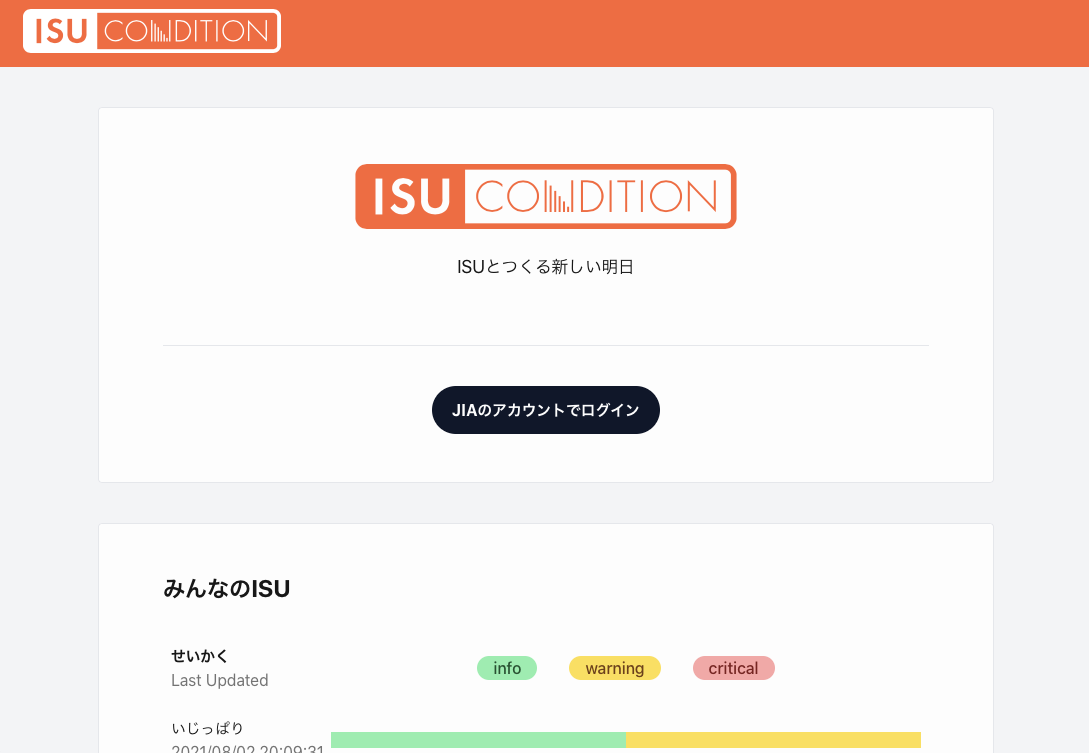Click the tagline ISUとつくる新しい明日
The width and height of the screenshot is (1089, 753).
546,267
